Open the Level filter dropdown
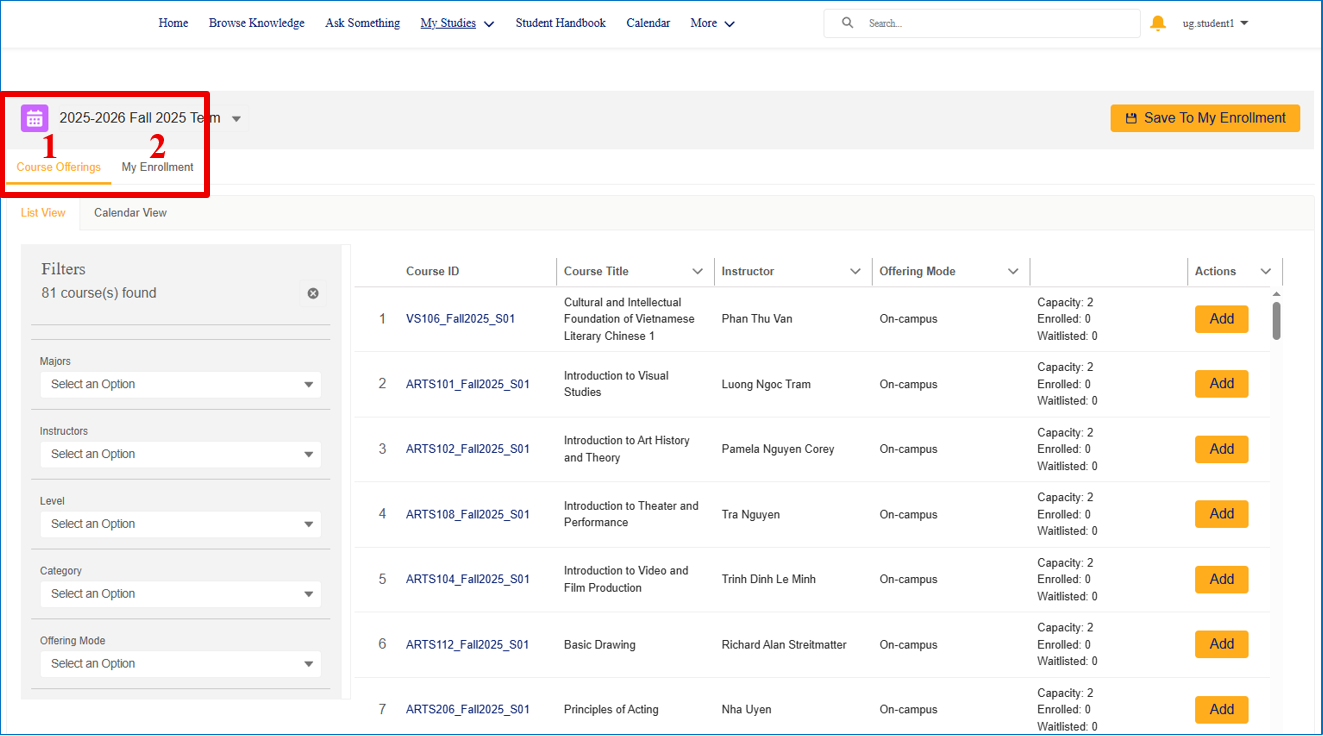Image resolution: width=1323 pixels, height=736 pixels. (x=181, y=524)
